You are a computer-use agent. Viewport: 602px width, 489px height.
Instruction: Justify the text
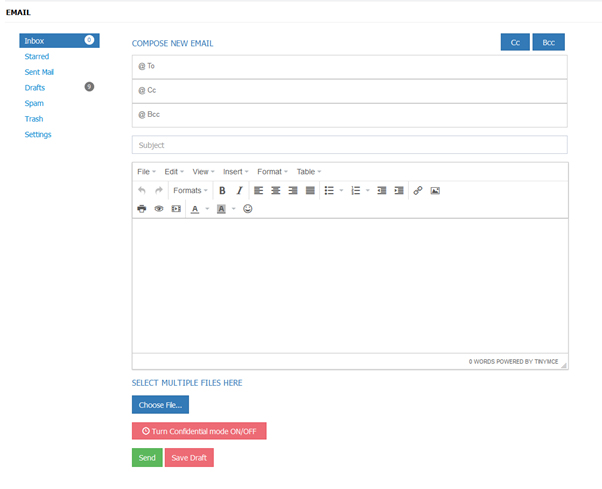(x=310, y=190)
